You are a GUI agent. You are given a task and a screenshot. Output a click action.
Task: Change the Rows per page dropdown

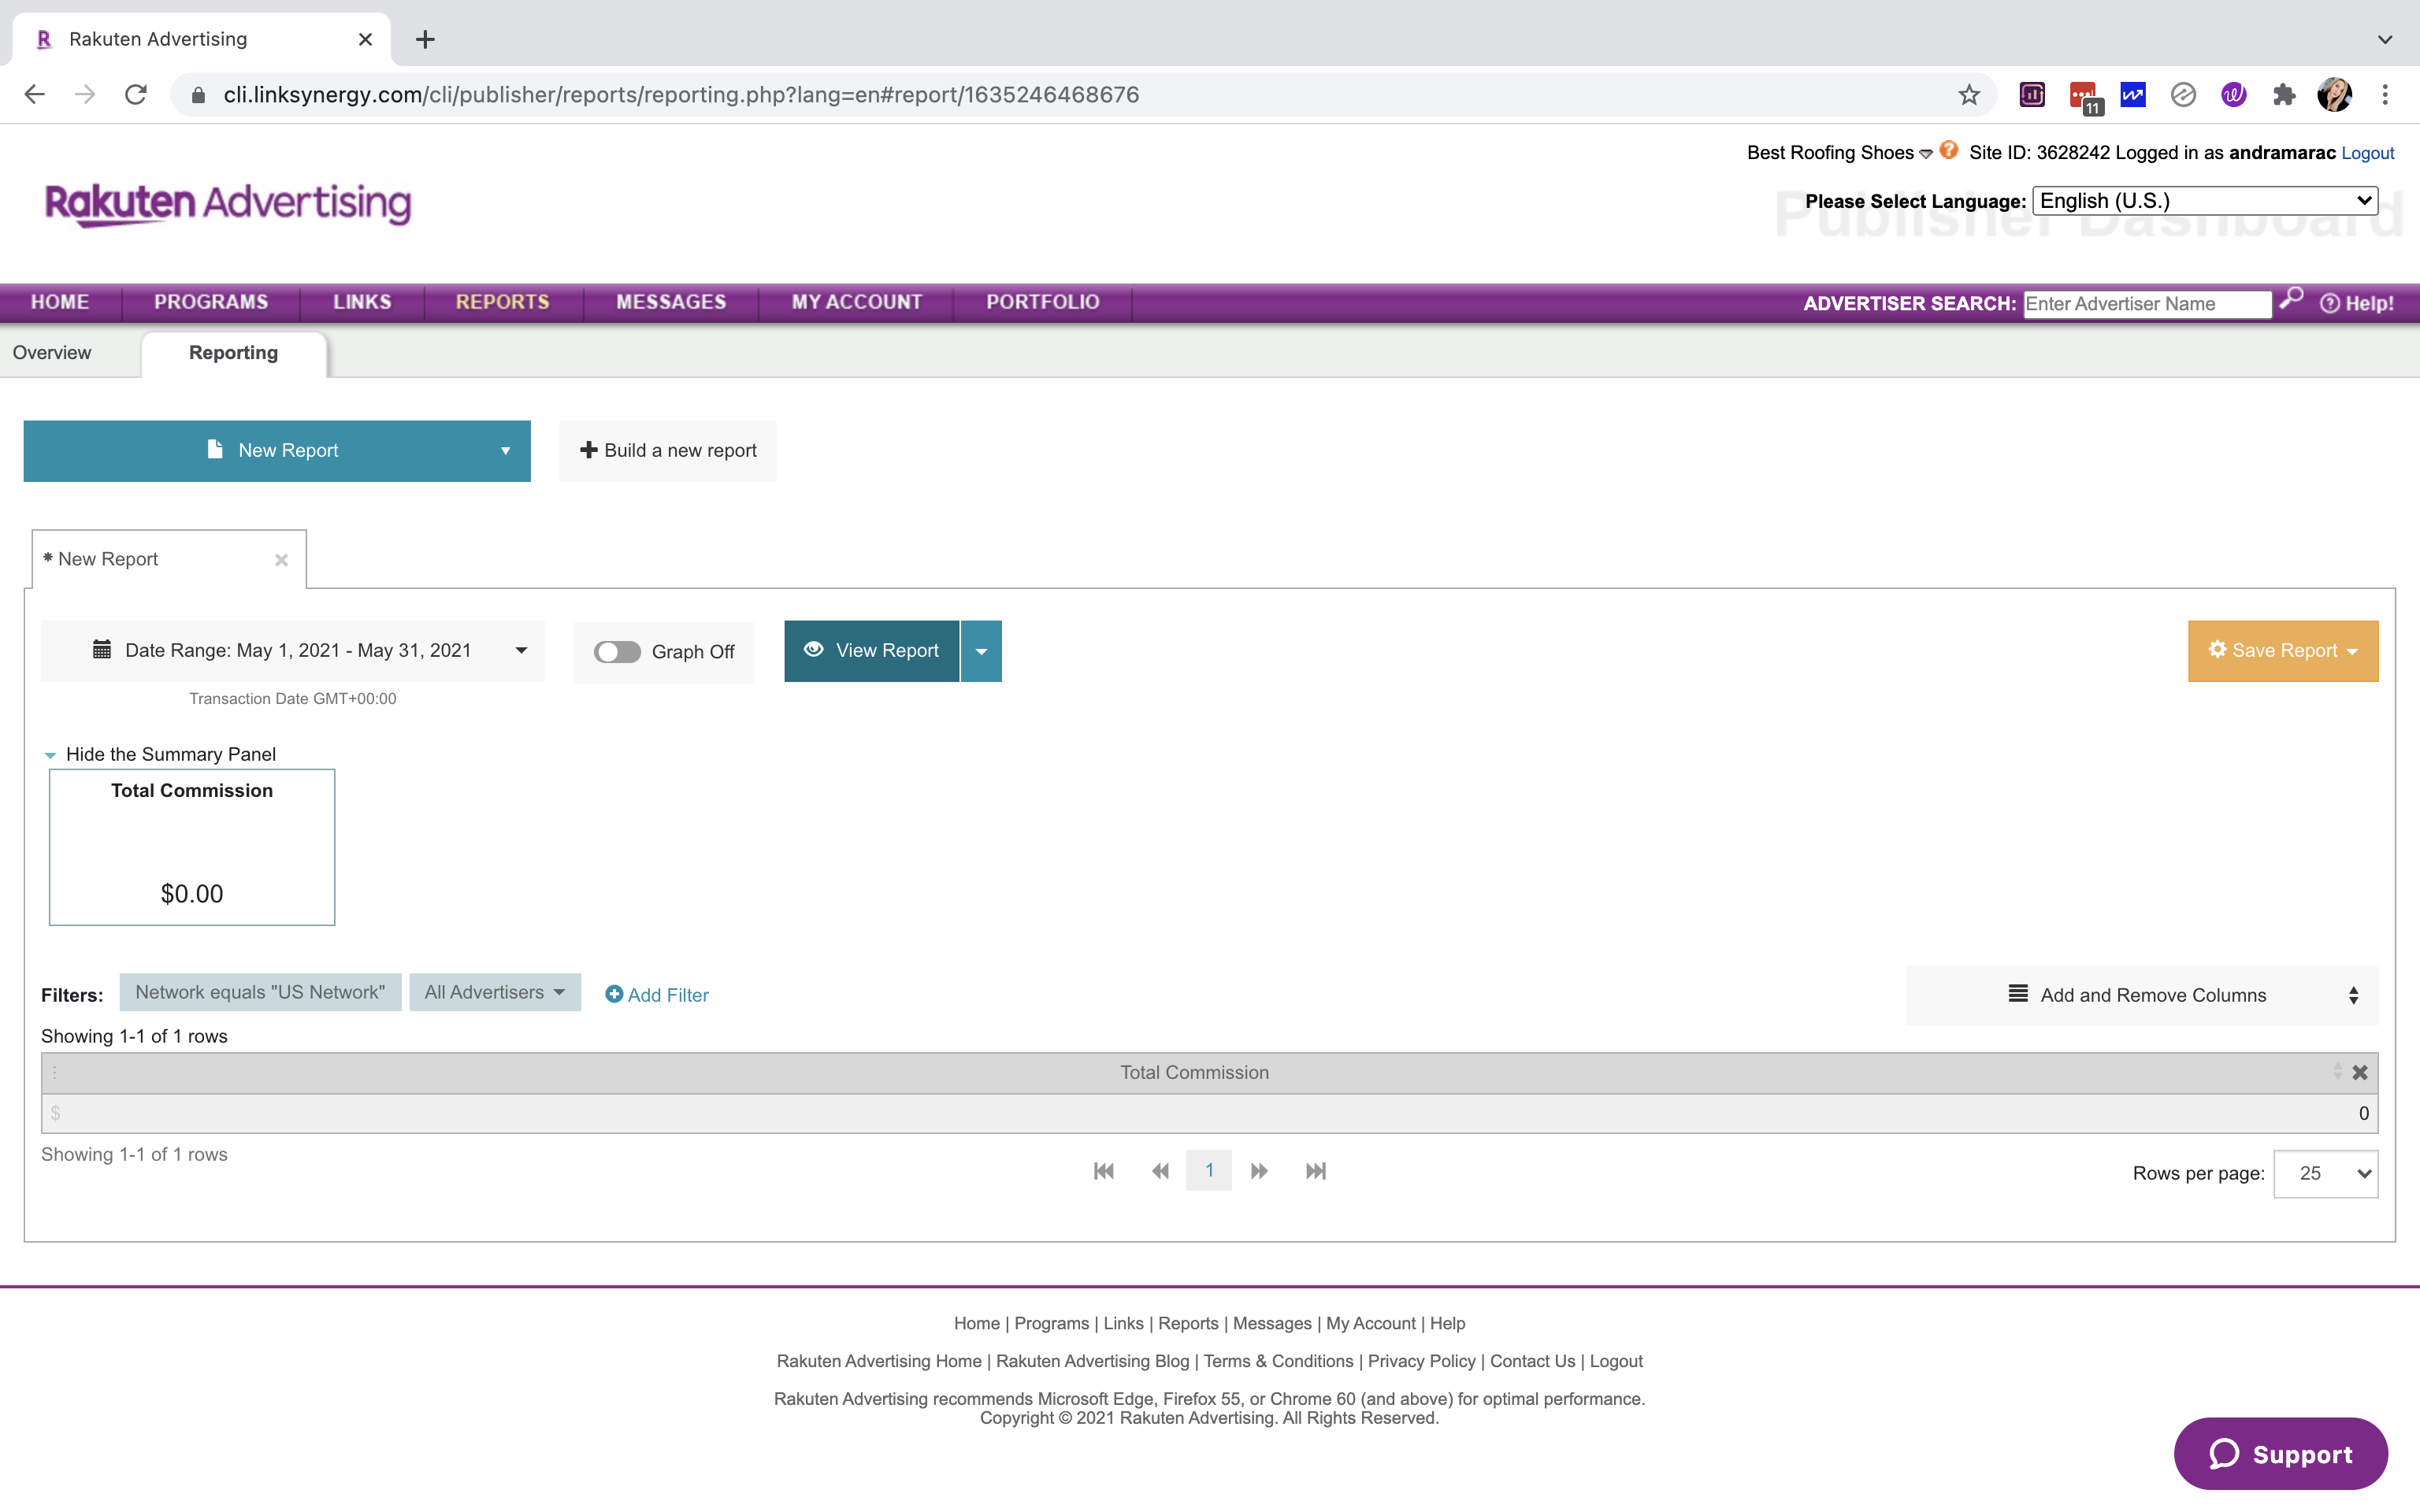click(2326, 1173)
